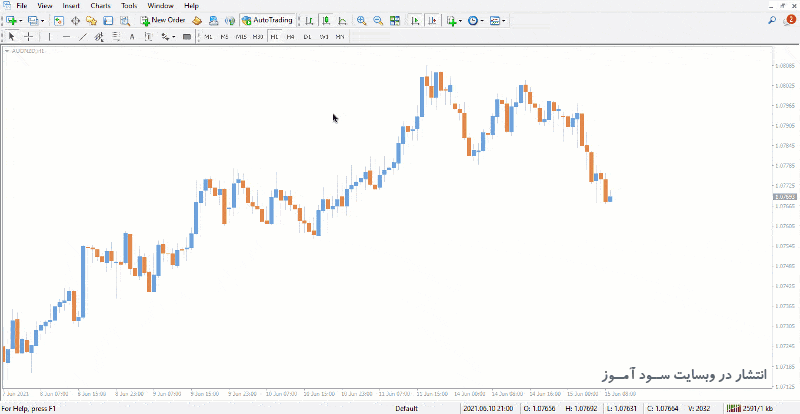Viewport: 800px width, 414px height.
Task: Open the Profiles icon
Action: point(33,20)
